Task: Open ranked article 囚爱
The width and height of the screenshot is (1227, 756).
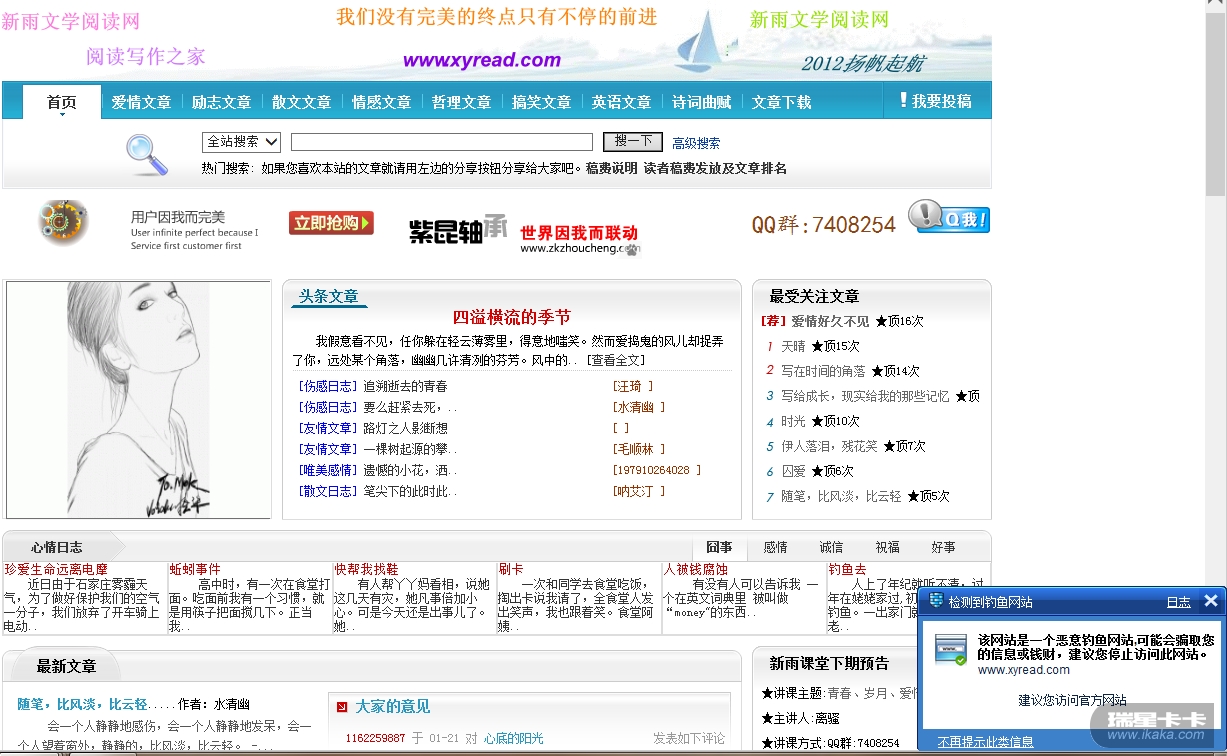Action: [x=793, y=471]
